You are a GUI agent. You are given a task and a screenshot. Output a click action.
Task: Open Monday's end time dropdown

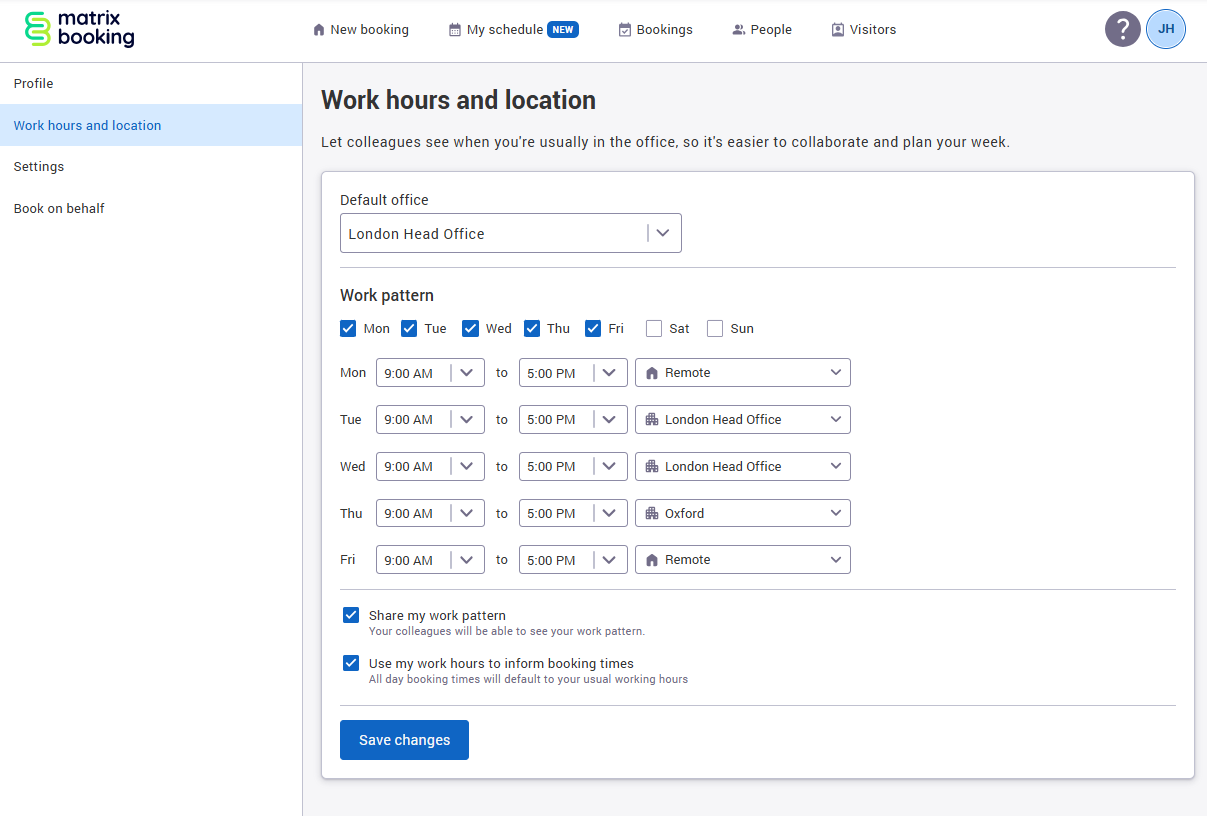coord(573,373)
